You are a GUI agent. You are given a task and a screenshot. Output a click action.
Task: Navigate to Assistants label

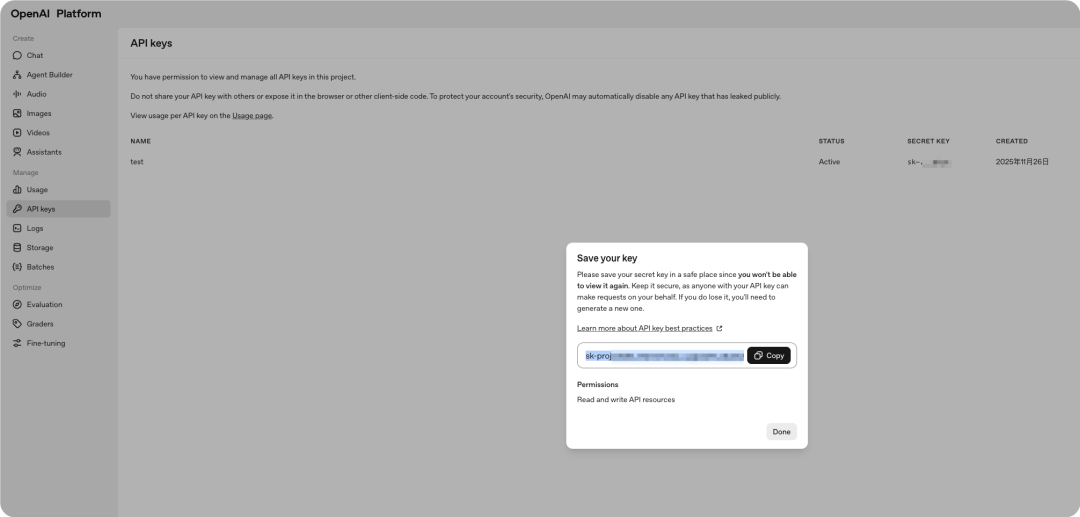(44, 152)
